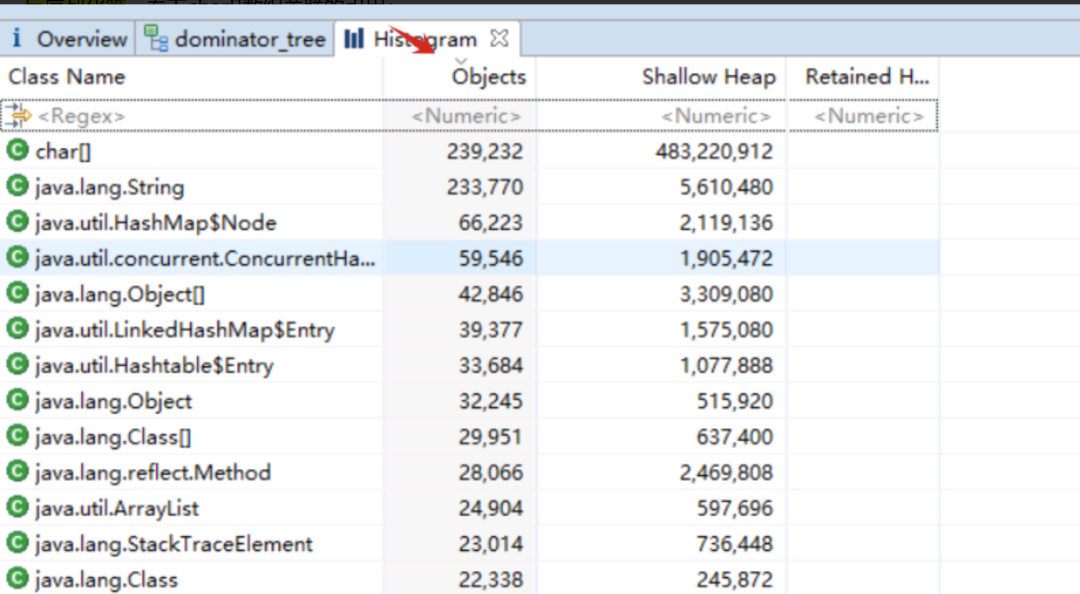
Task: Select the java.lang.StackTraceElement row
Action: (470, 544)
